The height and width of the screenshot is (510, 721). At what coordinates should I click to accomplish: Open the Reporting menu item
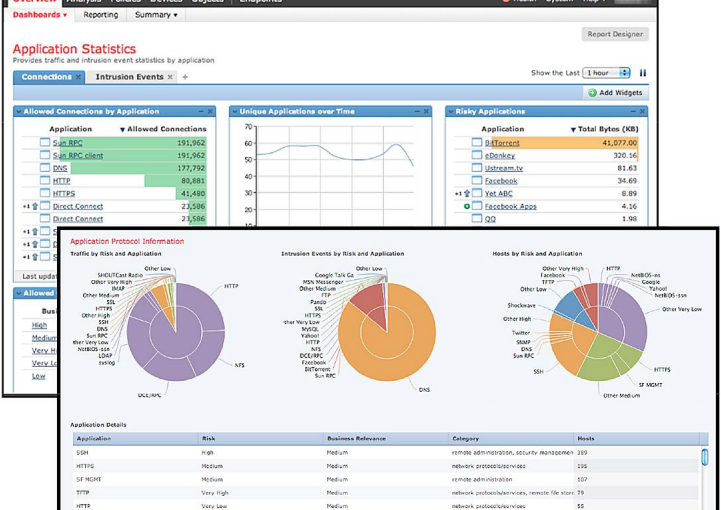click(x=100, y=15)
